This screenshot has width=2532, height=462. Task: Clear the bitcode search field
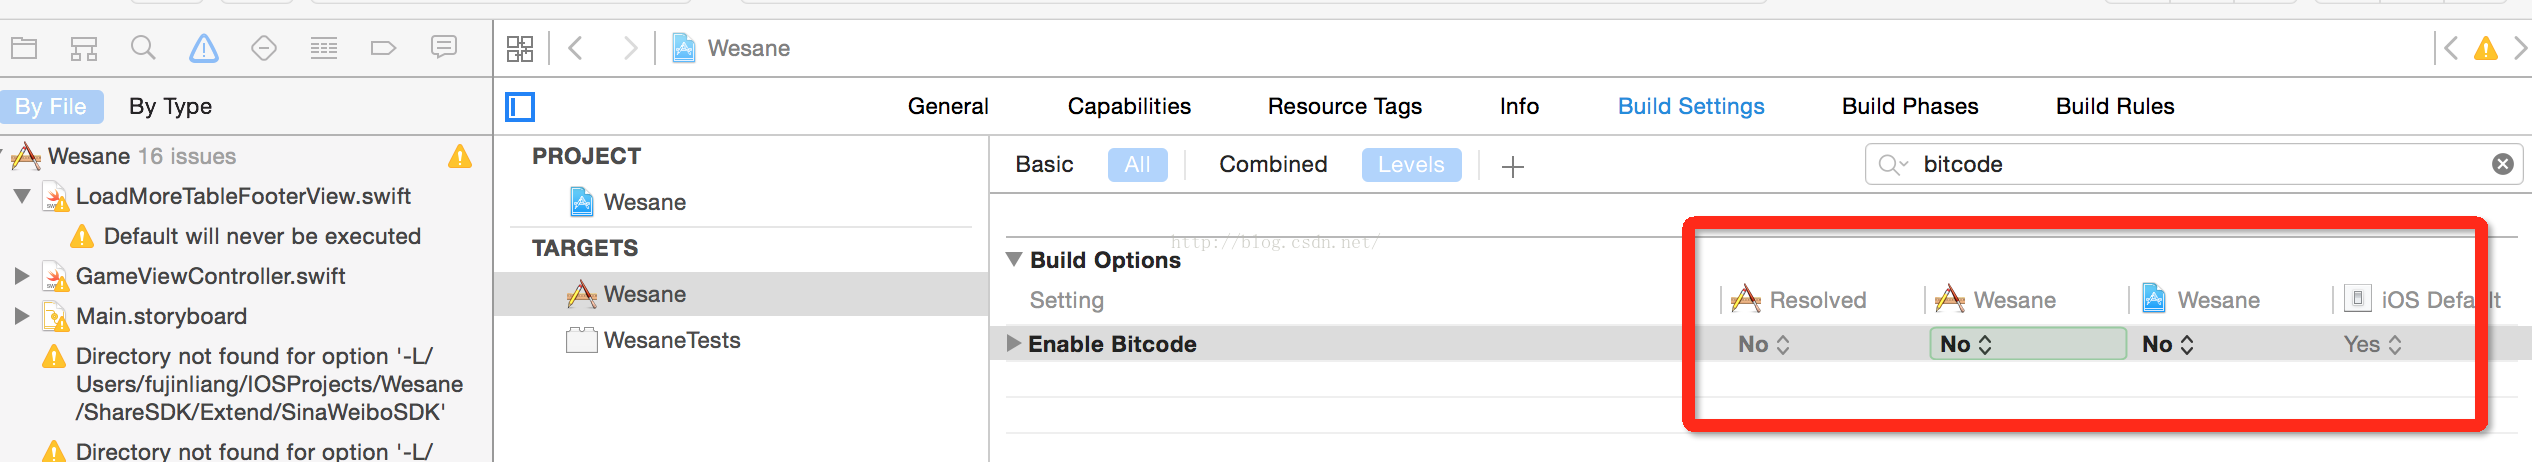(2503, 164)
